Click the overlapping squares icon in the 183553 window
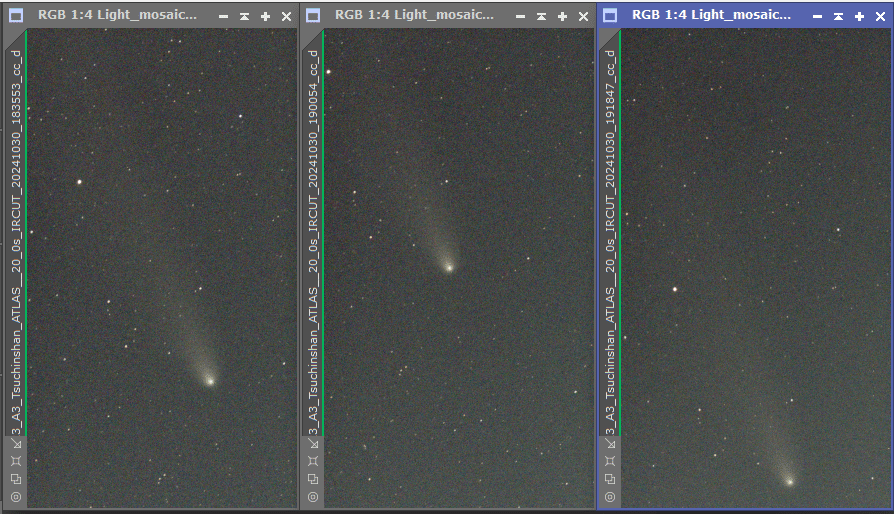 coord(16,479)
